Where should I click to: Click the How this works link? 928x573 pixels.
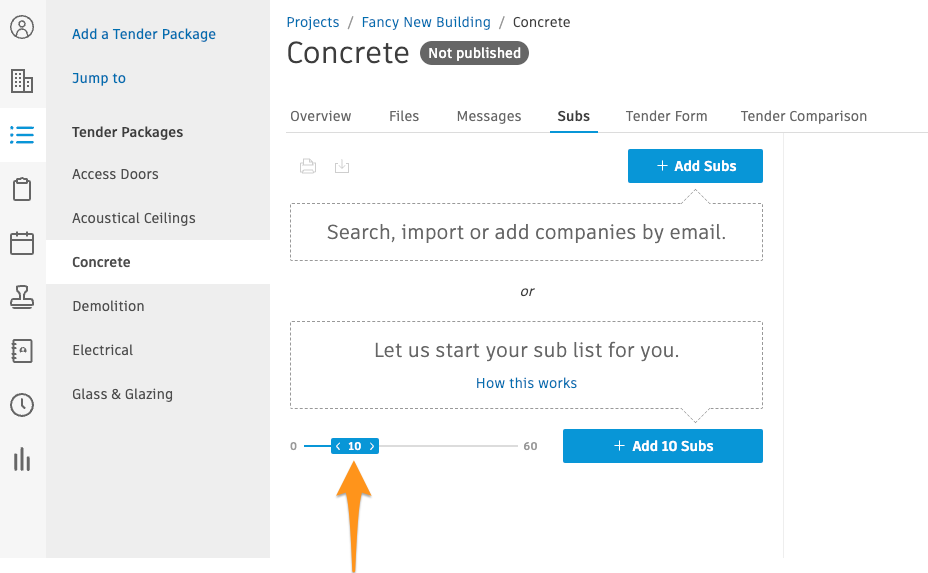526,383
